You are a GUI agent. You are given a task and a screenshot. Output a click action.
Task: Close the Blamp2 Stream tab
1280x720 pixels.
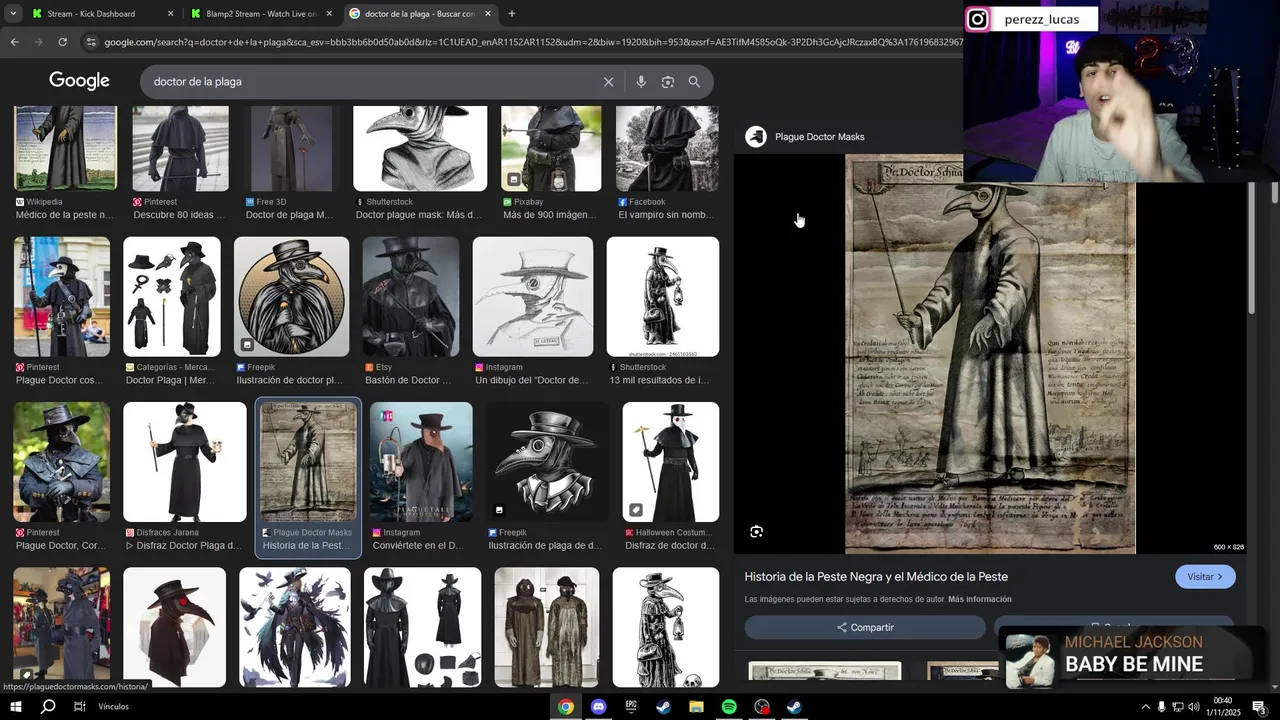328,14
